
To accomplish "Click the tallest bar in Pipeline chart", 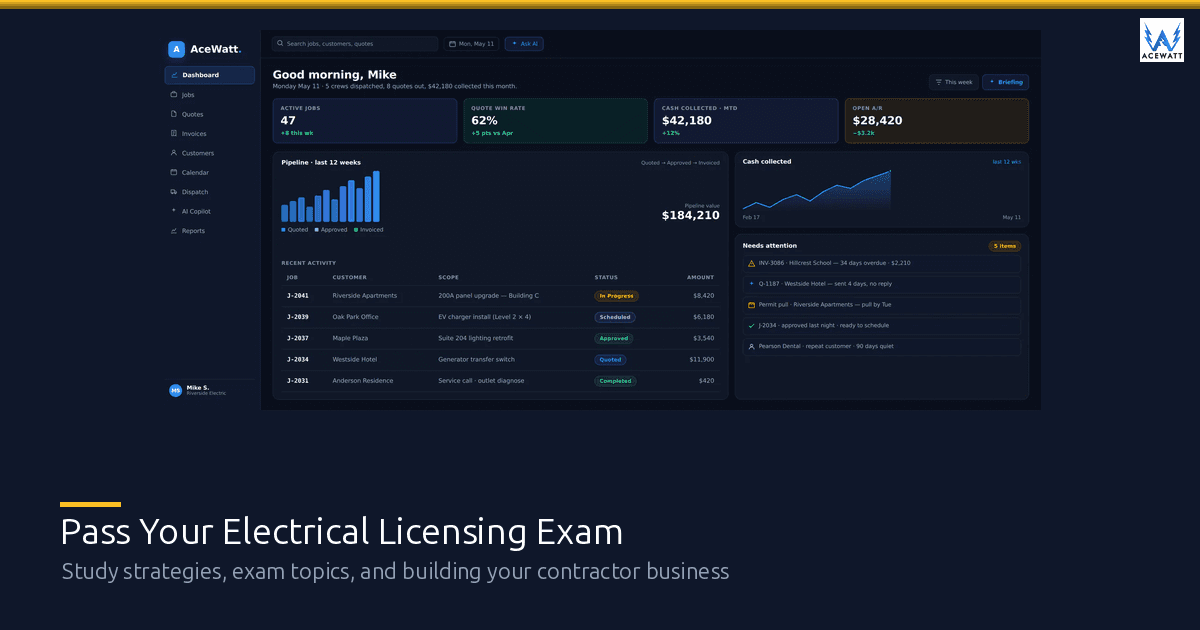I will (376, 196).
